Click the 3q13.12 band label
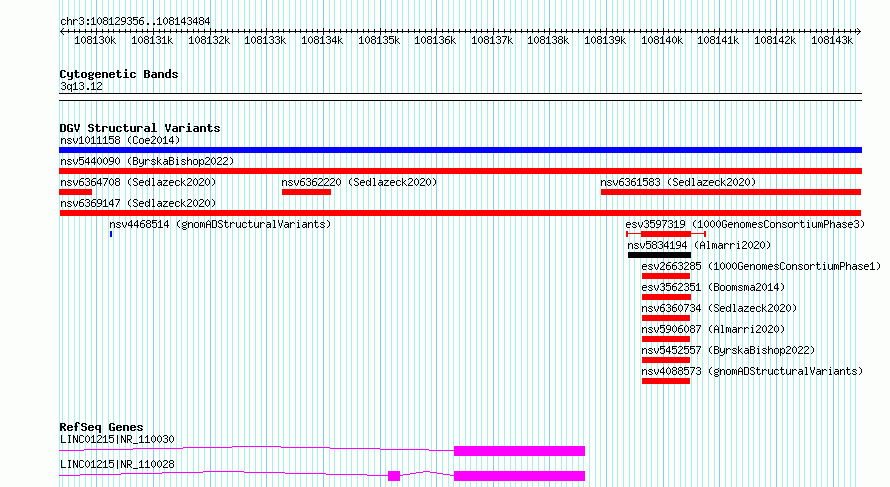 click(81, 87)
